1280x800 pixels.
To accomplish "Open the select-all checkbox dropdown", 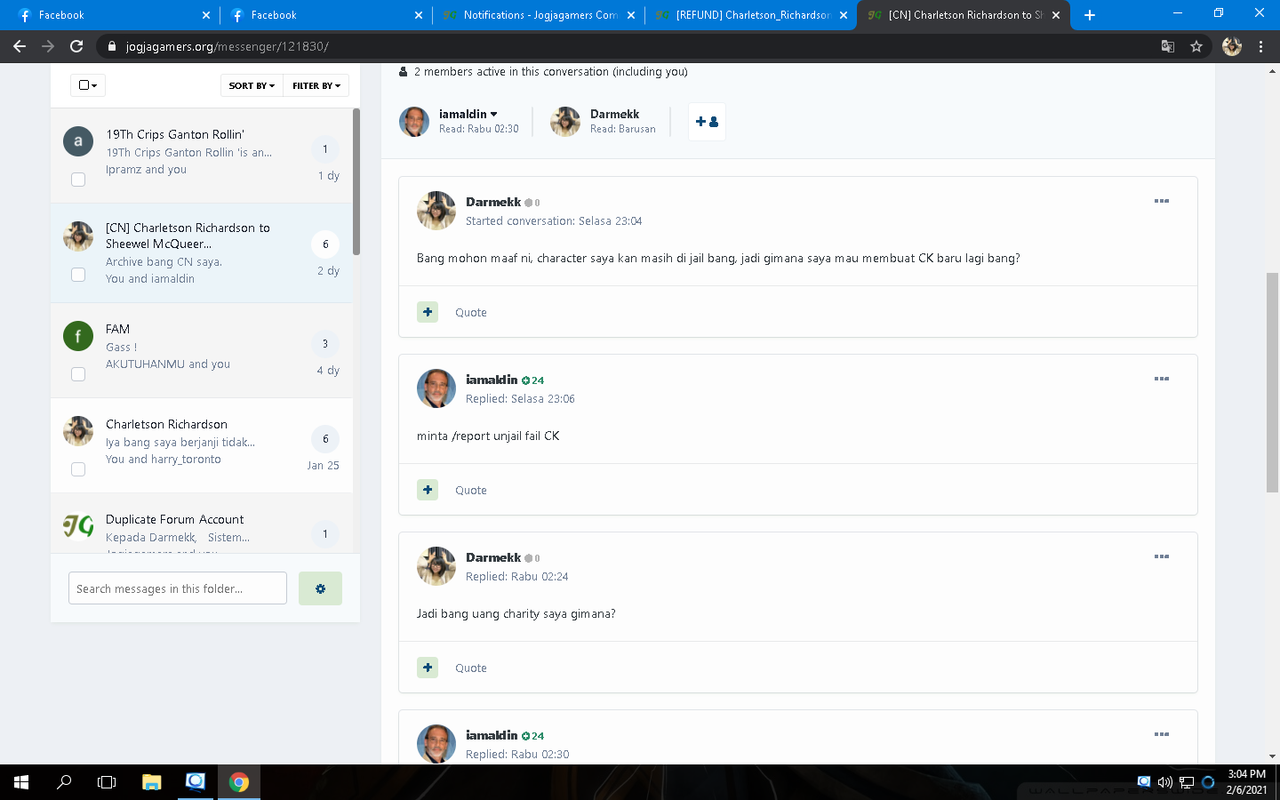I will pyautogui.click(x=87, y=86).
